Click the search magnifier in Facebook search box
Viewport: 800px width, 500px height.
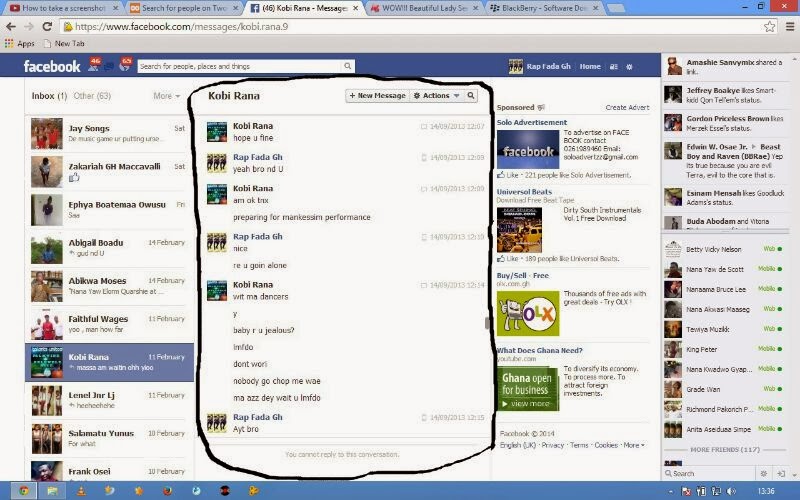347,66
